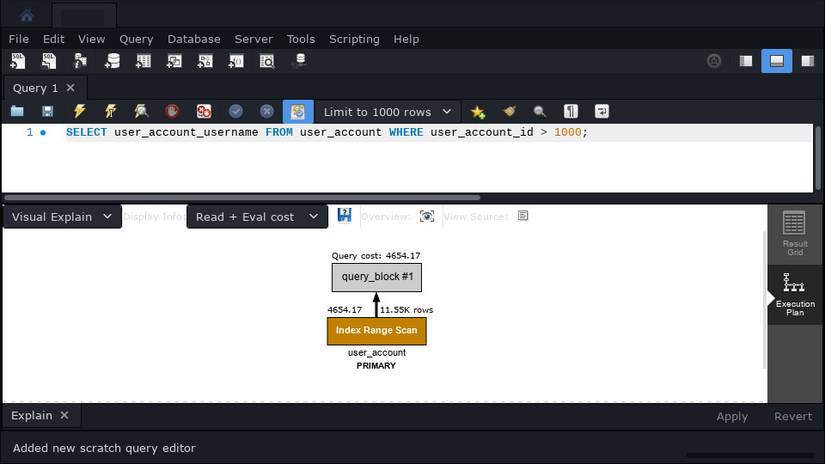This screenshot has height=464, width=825.
Task: Save the script to file
Action: (x=48, y=112)
